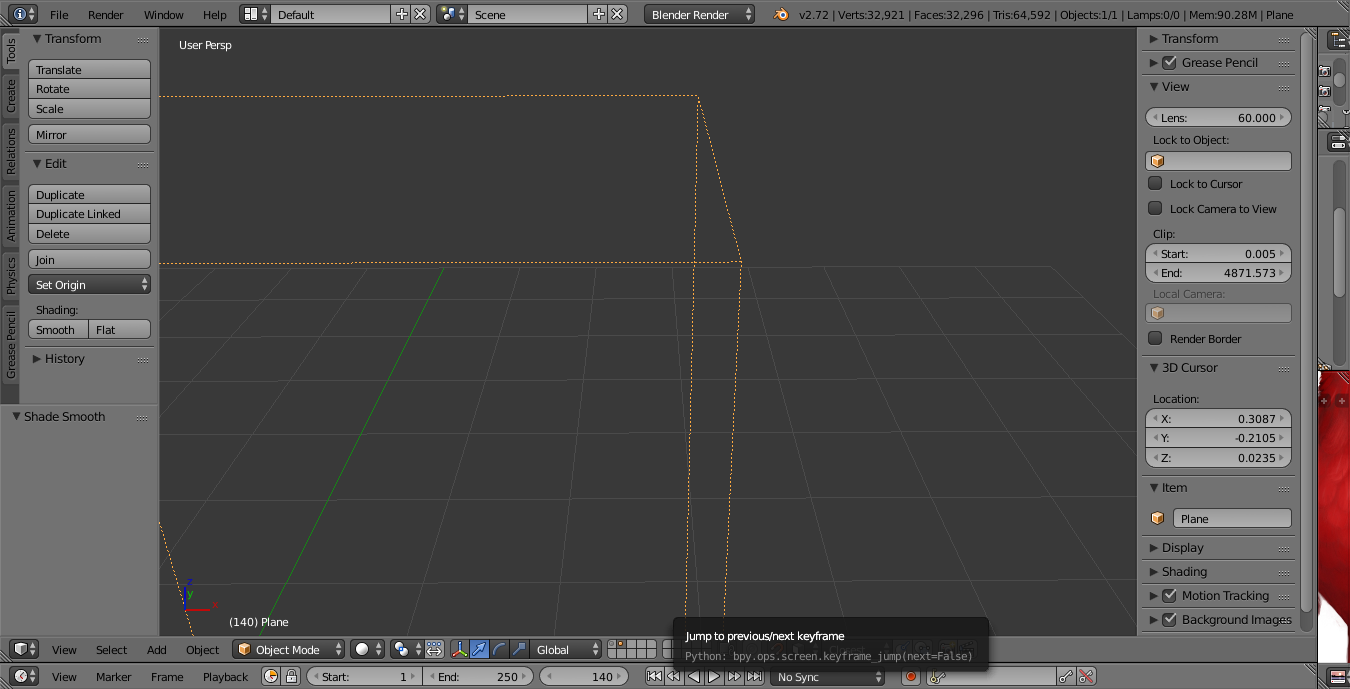
Task: Toggle manipulate center points icon
Action: pos(434,649)
